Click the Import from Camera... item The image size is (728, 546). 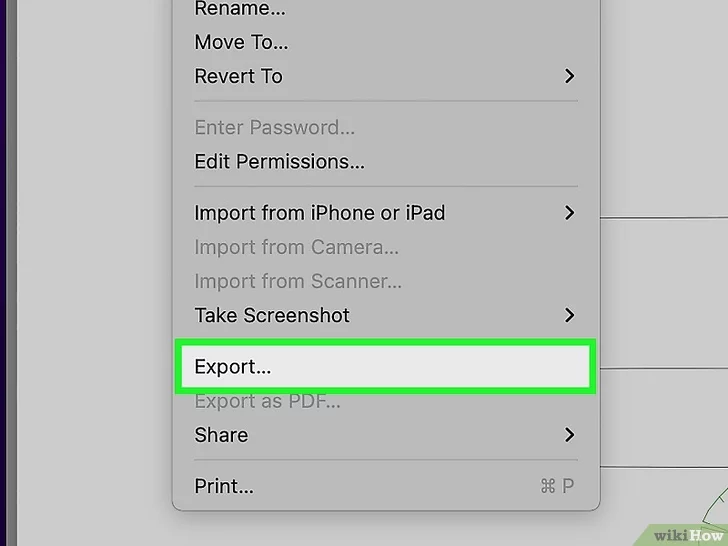coord(296,247)
